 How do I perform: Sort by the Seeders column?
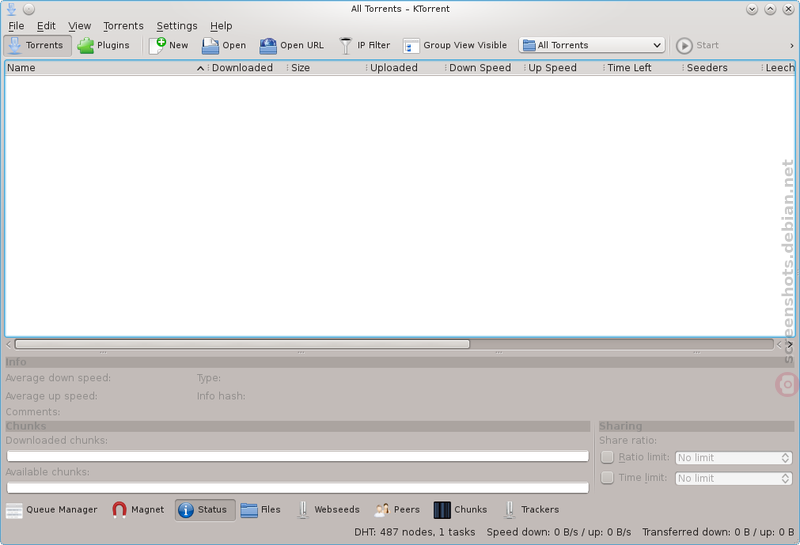722,68
